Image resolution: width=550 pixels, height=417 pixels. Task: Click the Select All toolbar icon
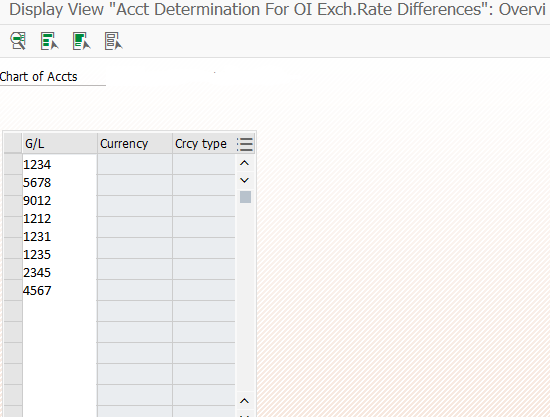coord(49,41)
